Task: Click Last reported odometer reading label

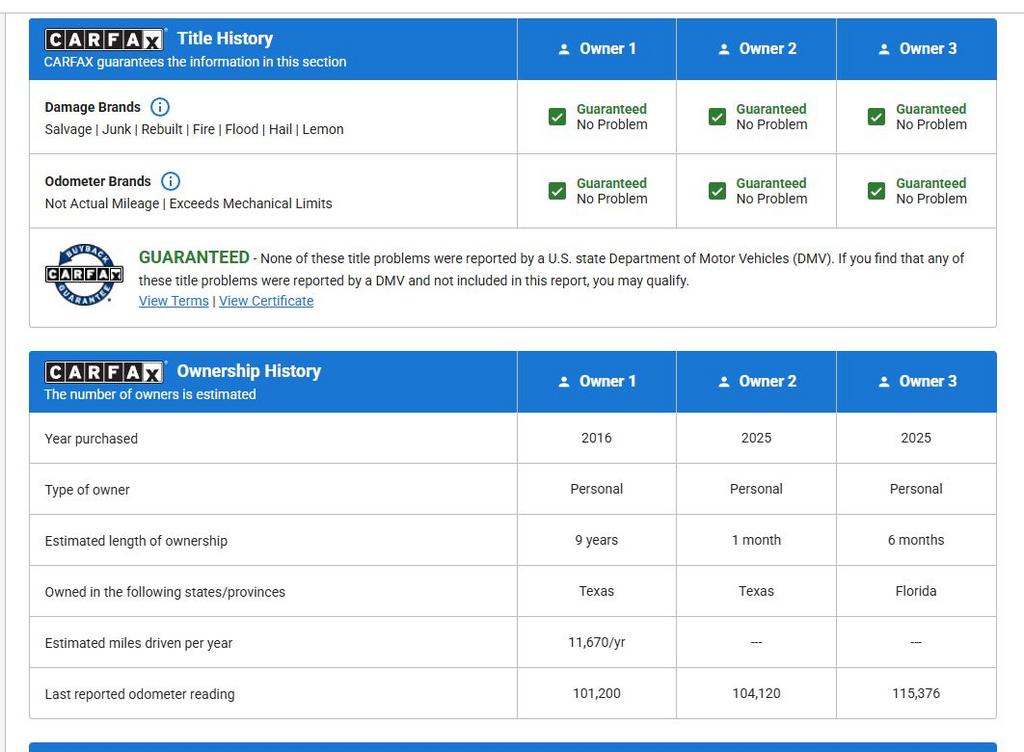Action: [139, 694]
